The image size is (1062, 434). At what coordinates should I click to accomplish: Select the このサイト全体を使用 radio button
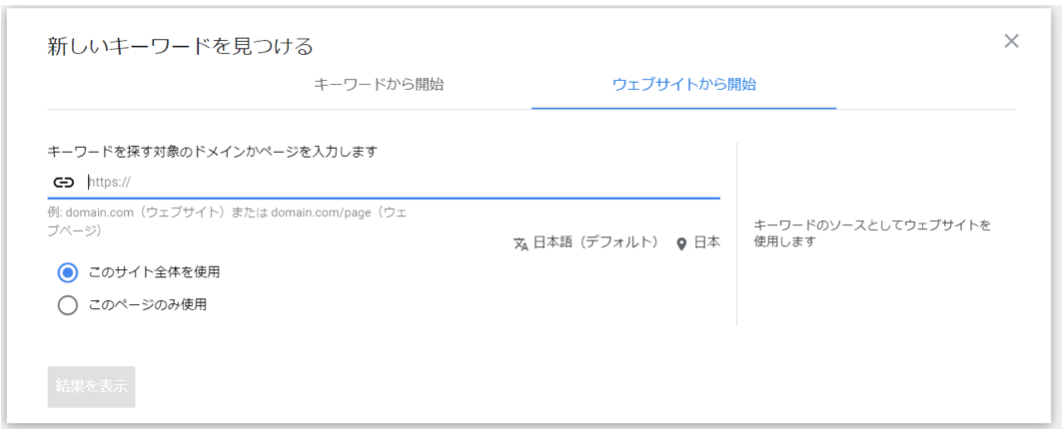(x=68, y=273)
